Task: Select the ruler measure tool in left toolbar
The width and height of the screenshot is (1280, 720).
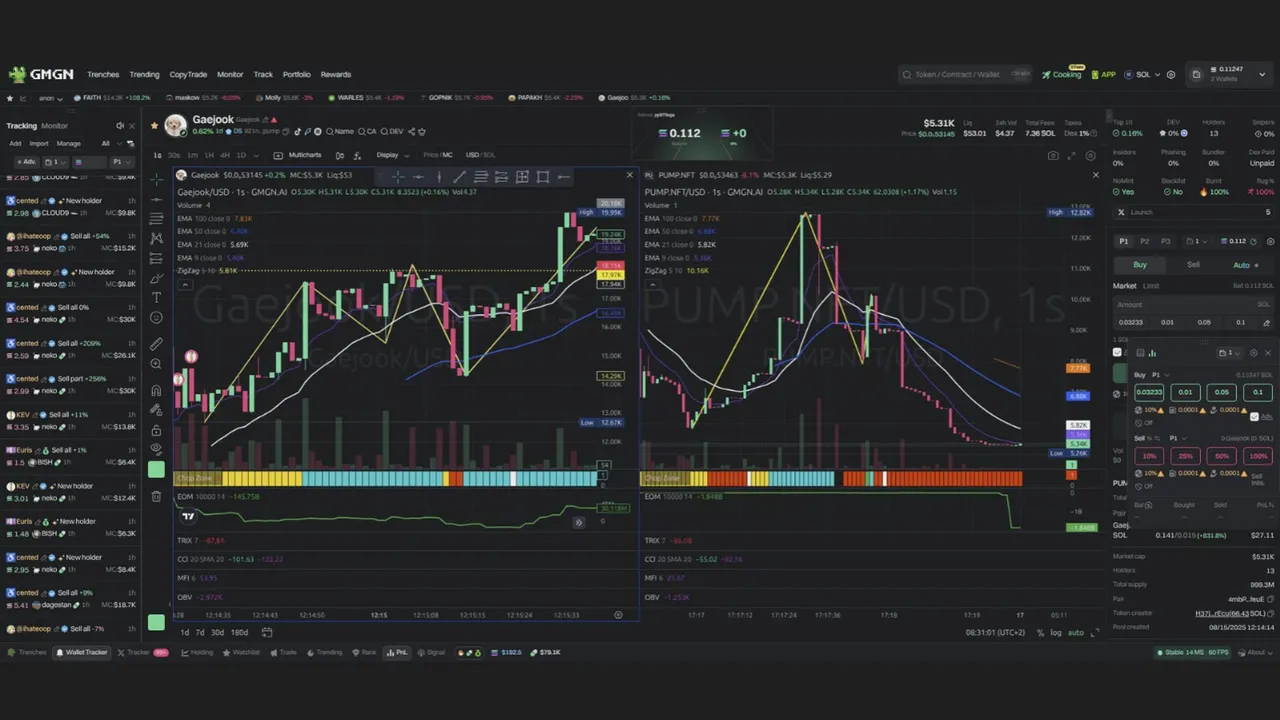Action: click(156, 343)
